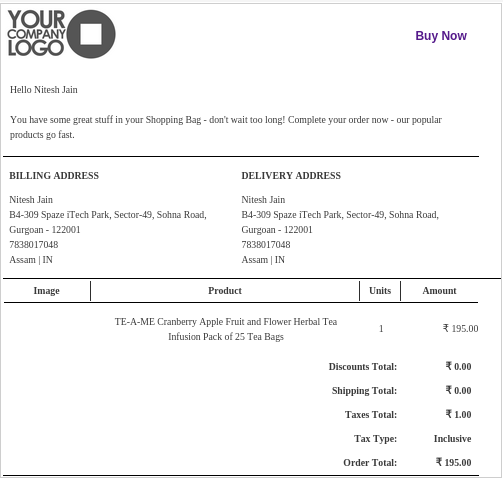Select the Hello Nitesh Jain greeting
The height and width of the screenshot is (478, 503).
click(44, 90)
